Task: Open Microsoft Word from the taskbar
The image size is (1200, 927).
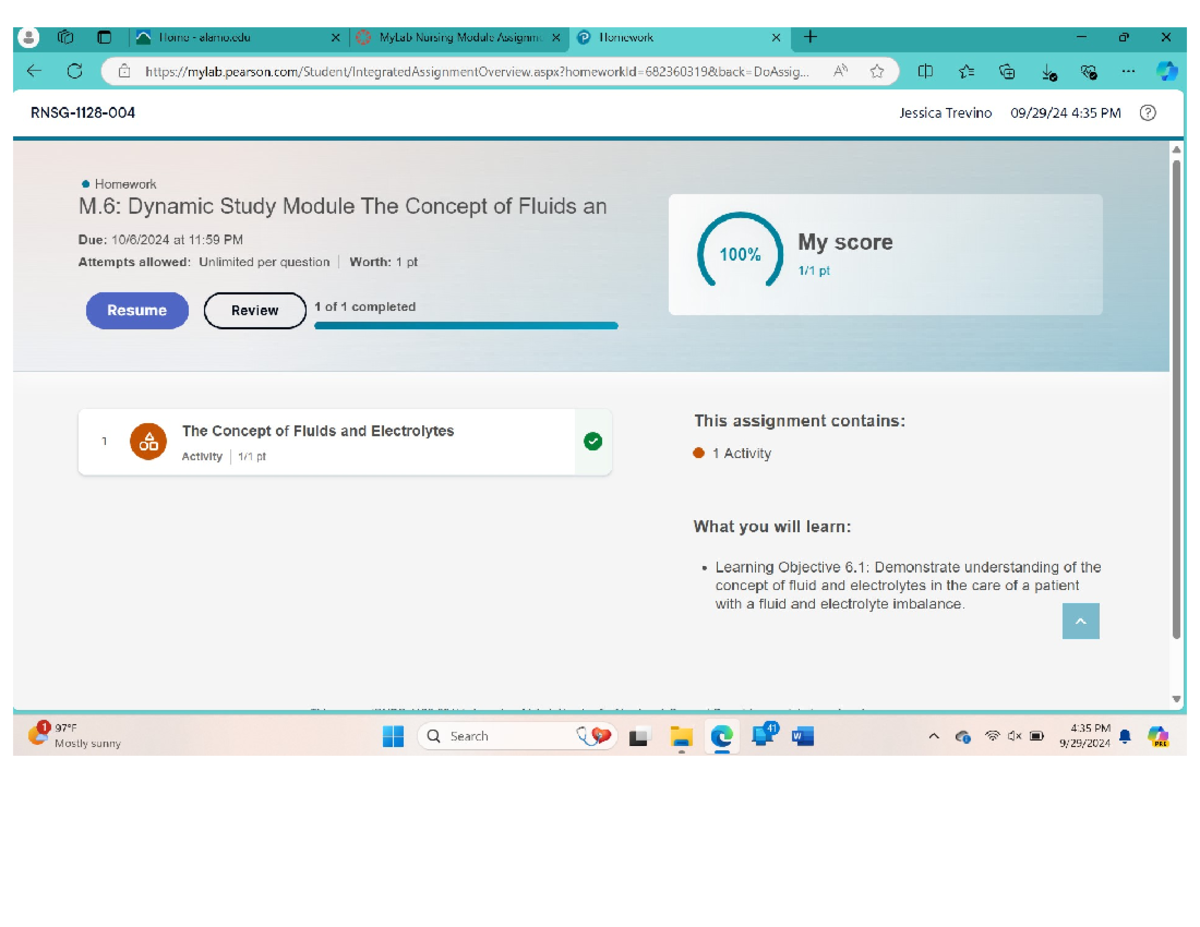Action: point(802,737)
